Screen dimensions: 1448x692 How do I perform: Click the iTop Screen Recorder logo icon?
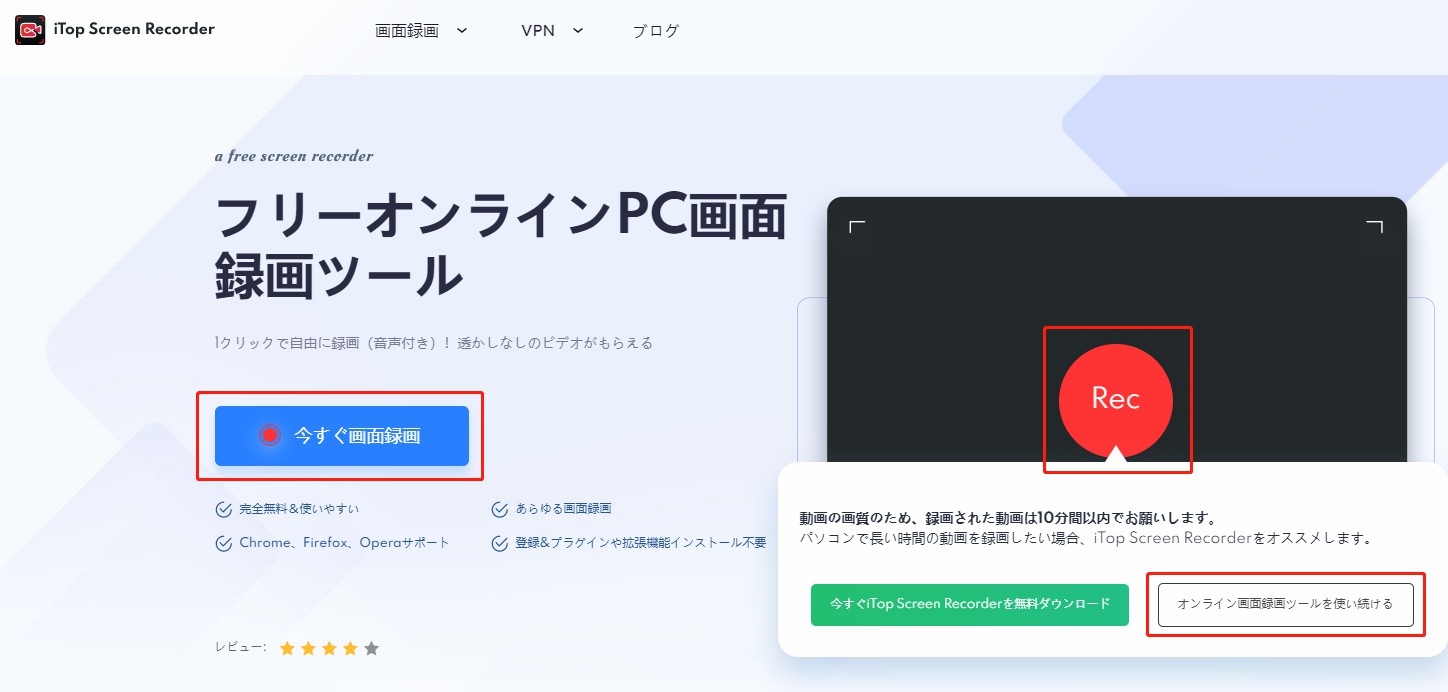[x=30, y=30]
